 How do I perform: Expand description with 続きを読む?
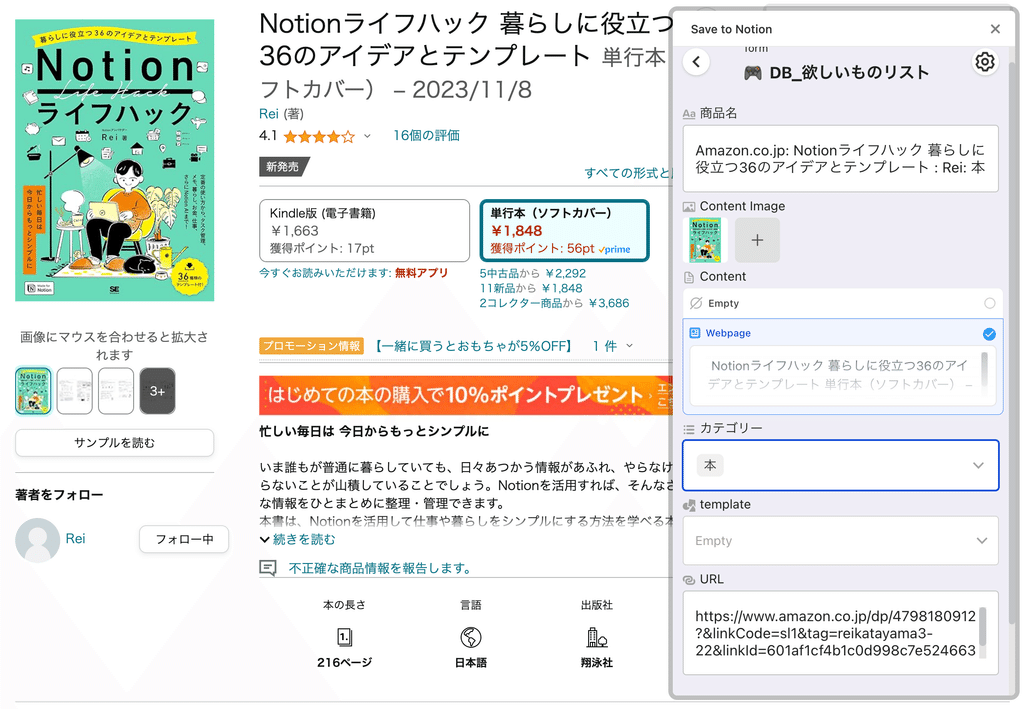click(297, 539)
